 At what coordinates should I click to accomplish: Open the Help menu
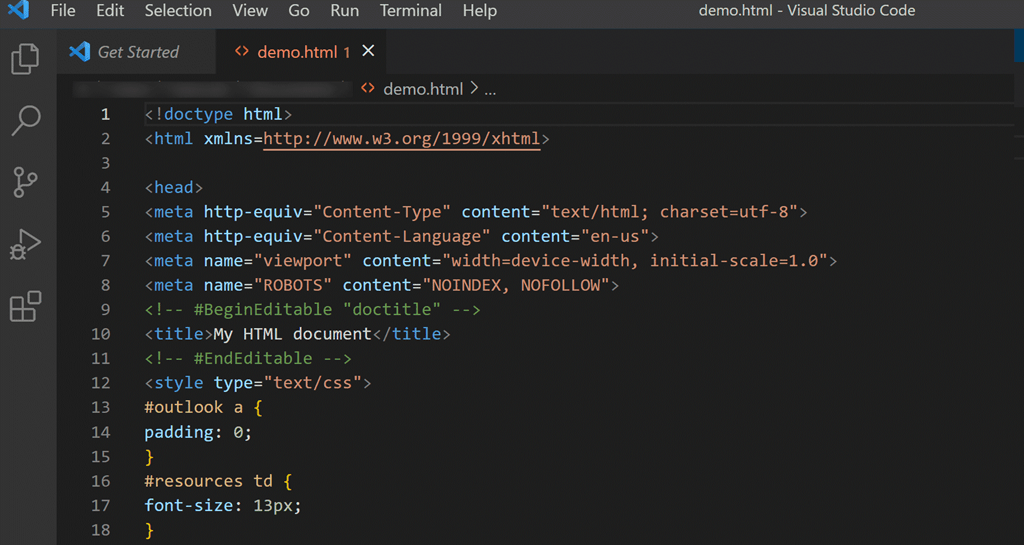[480, 10]
